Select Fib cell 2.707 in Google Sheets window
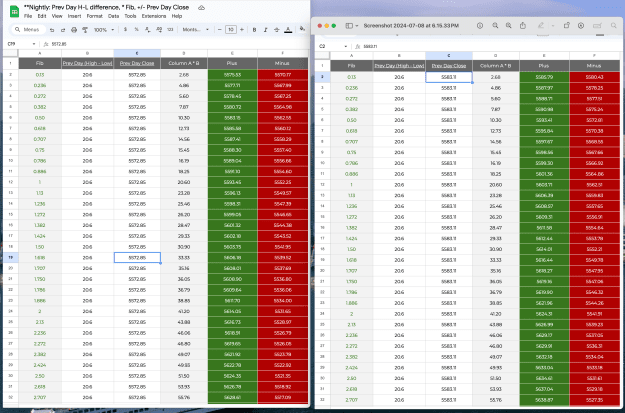 [39, 397]
